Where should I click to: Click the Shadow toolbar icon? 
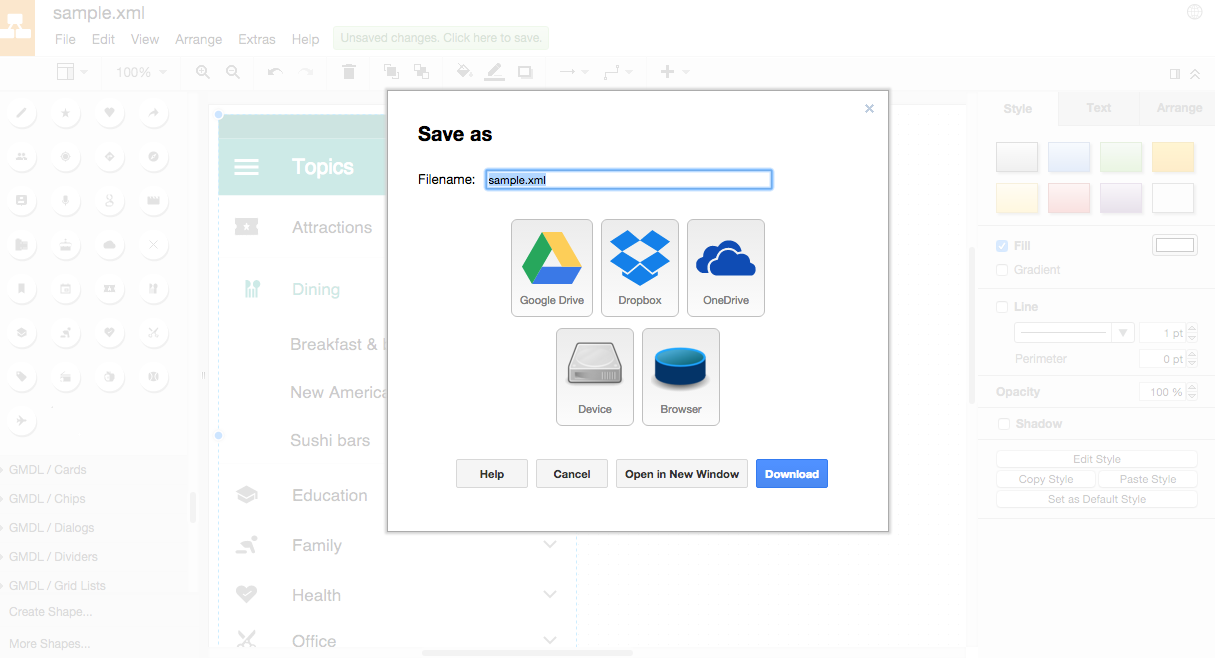click(x=525, y=72)
